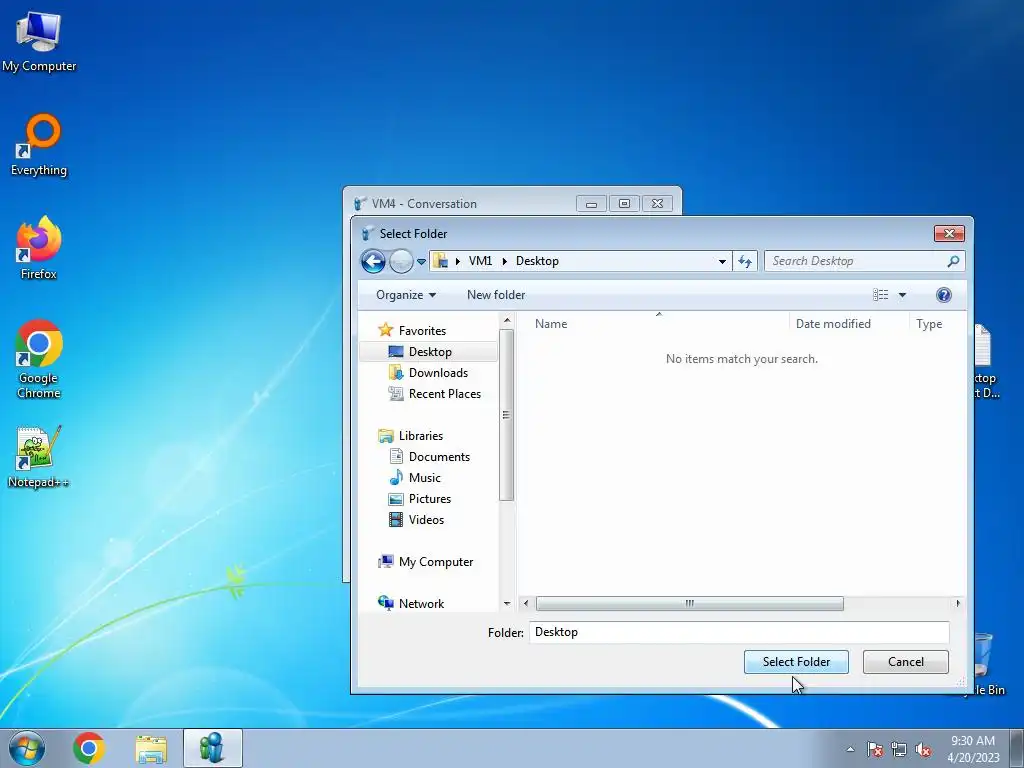This screenshot has width=1024, height=768.
Task: Sort by the Type column header
Action: 929,324
